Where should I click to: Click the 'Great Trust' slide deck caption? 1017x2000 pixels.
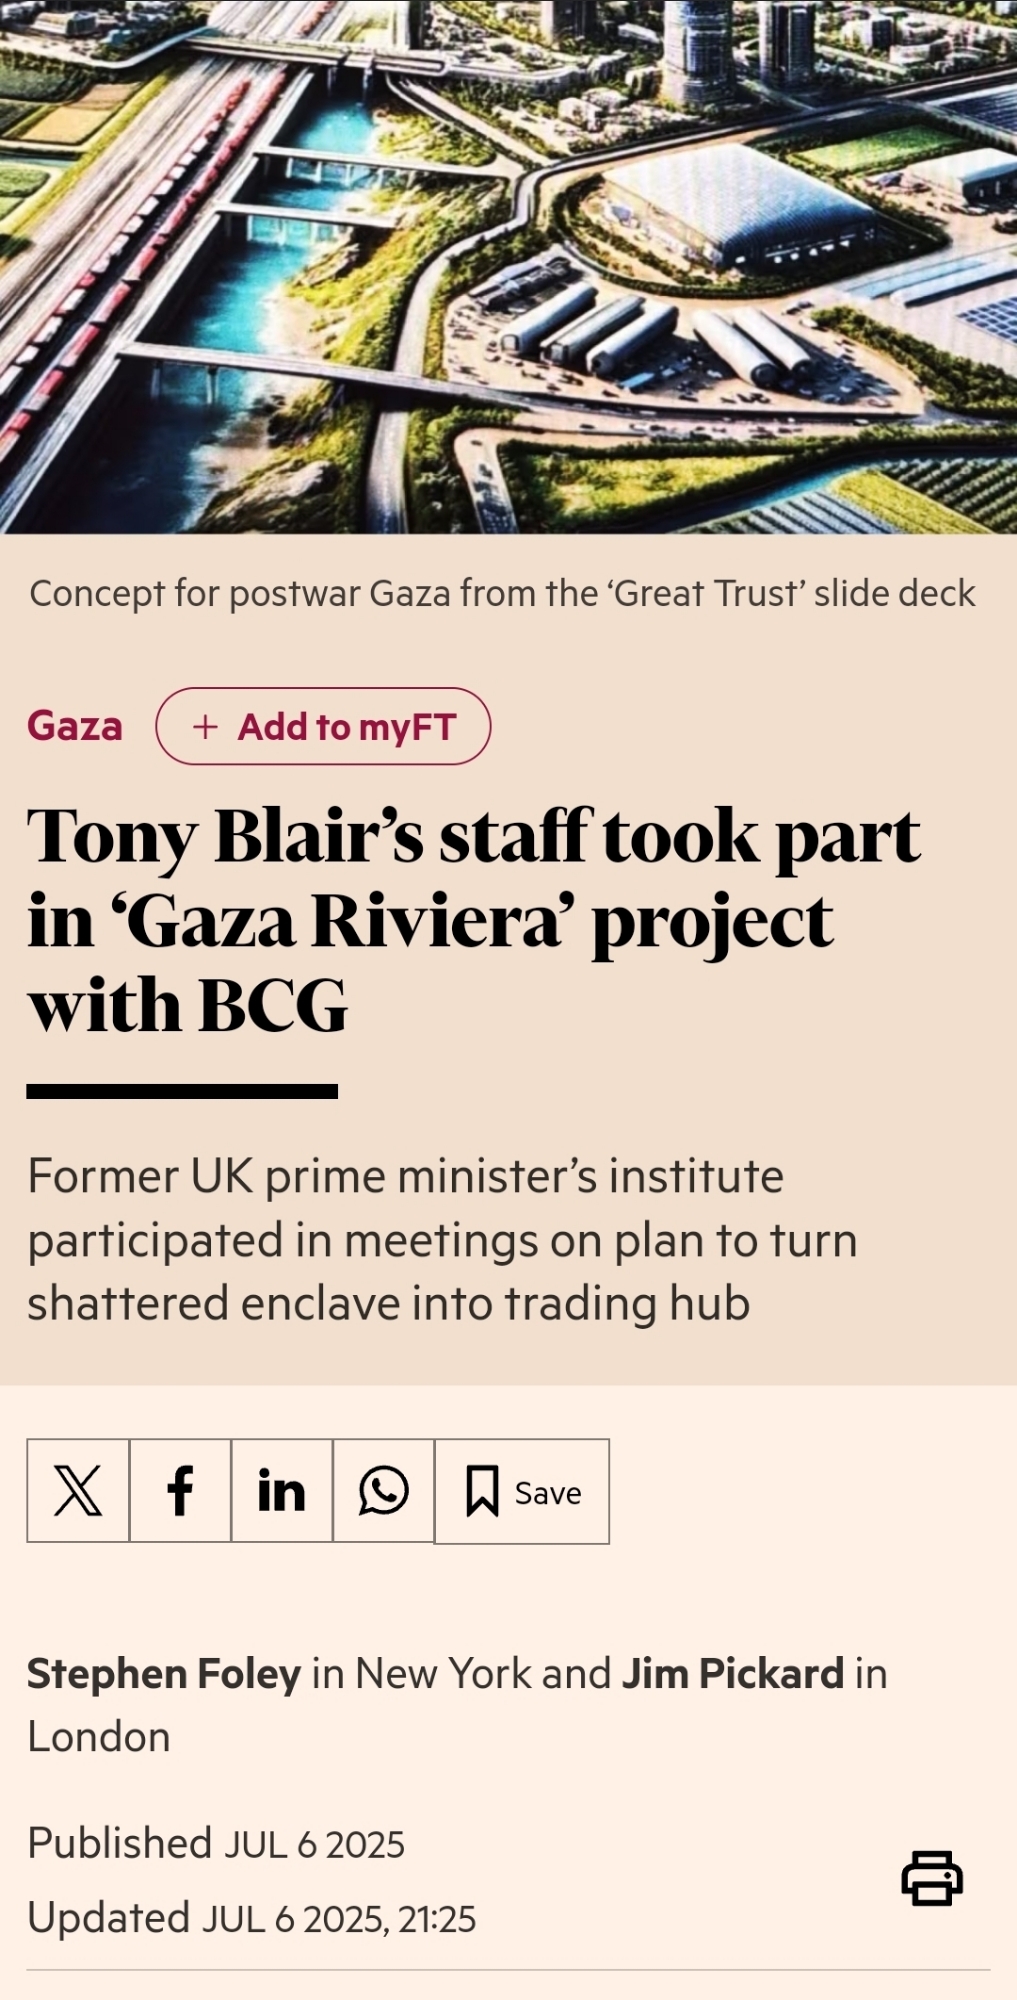[502, 594]
